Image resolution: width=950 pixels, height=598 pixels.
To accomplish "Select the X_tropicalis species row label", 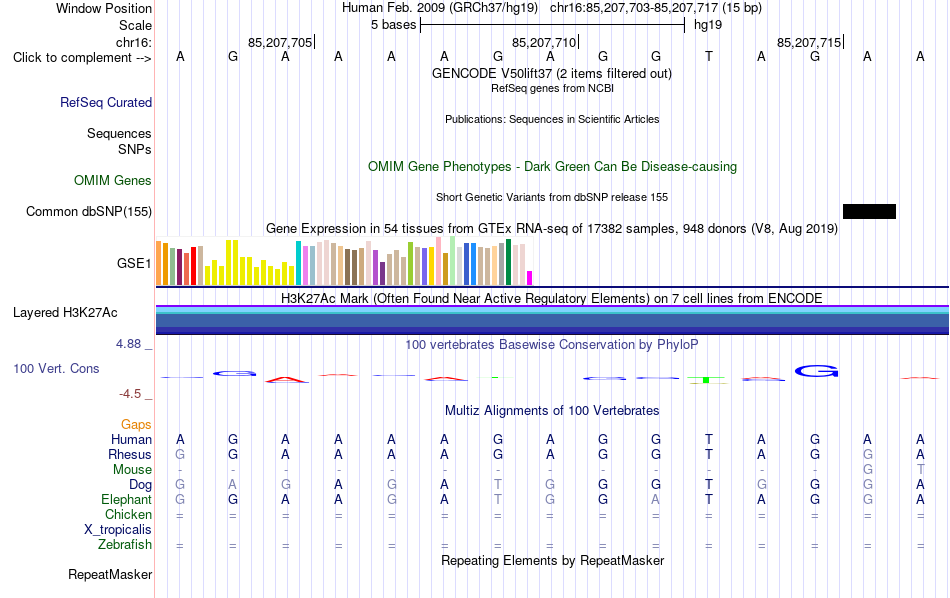I will click(x=118, y=530).
